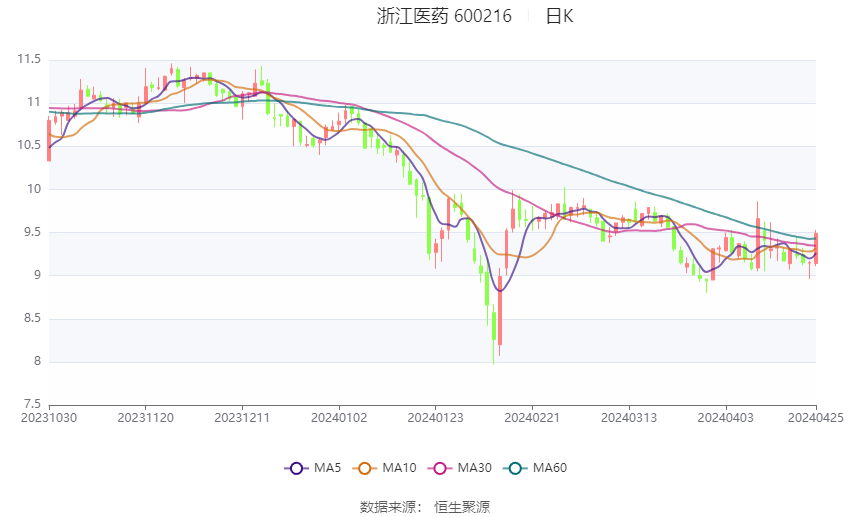The height and width of the screenshot is (517, 850).
Task: Click the 10 price axis label
Action: (x=34, y=189)
